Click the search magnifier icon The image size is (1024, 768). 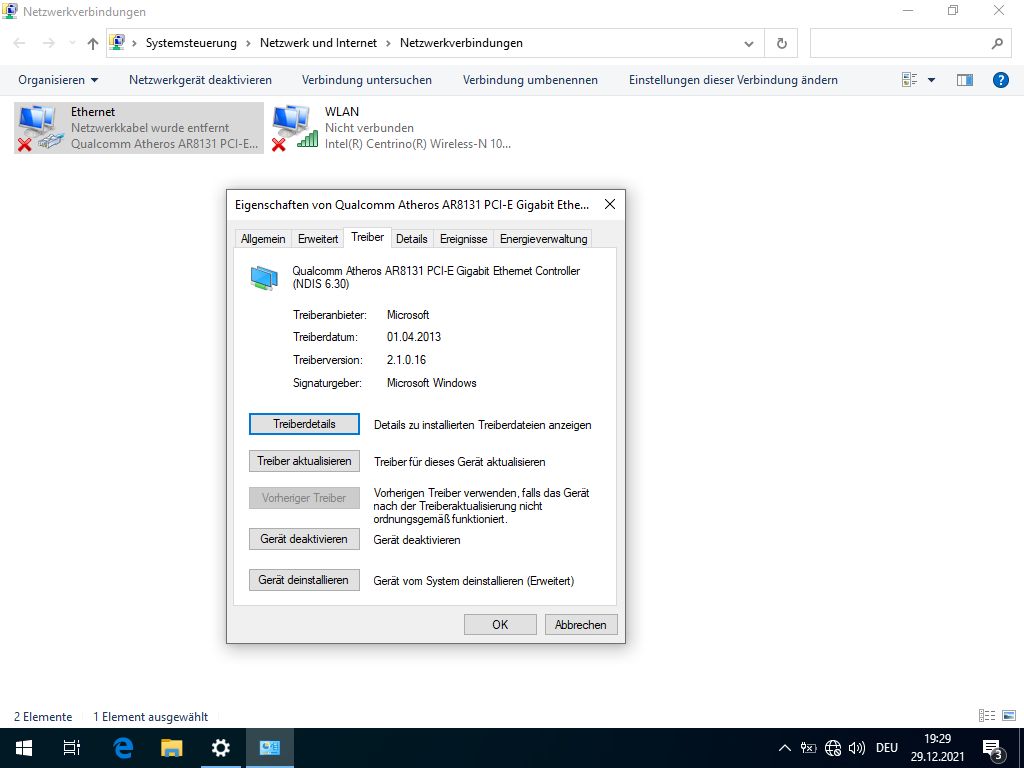pyautogui.click(x=997, y=43)
